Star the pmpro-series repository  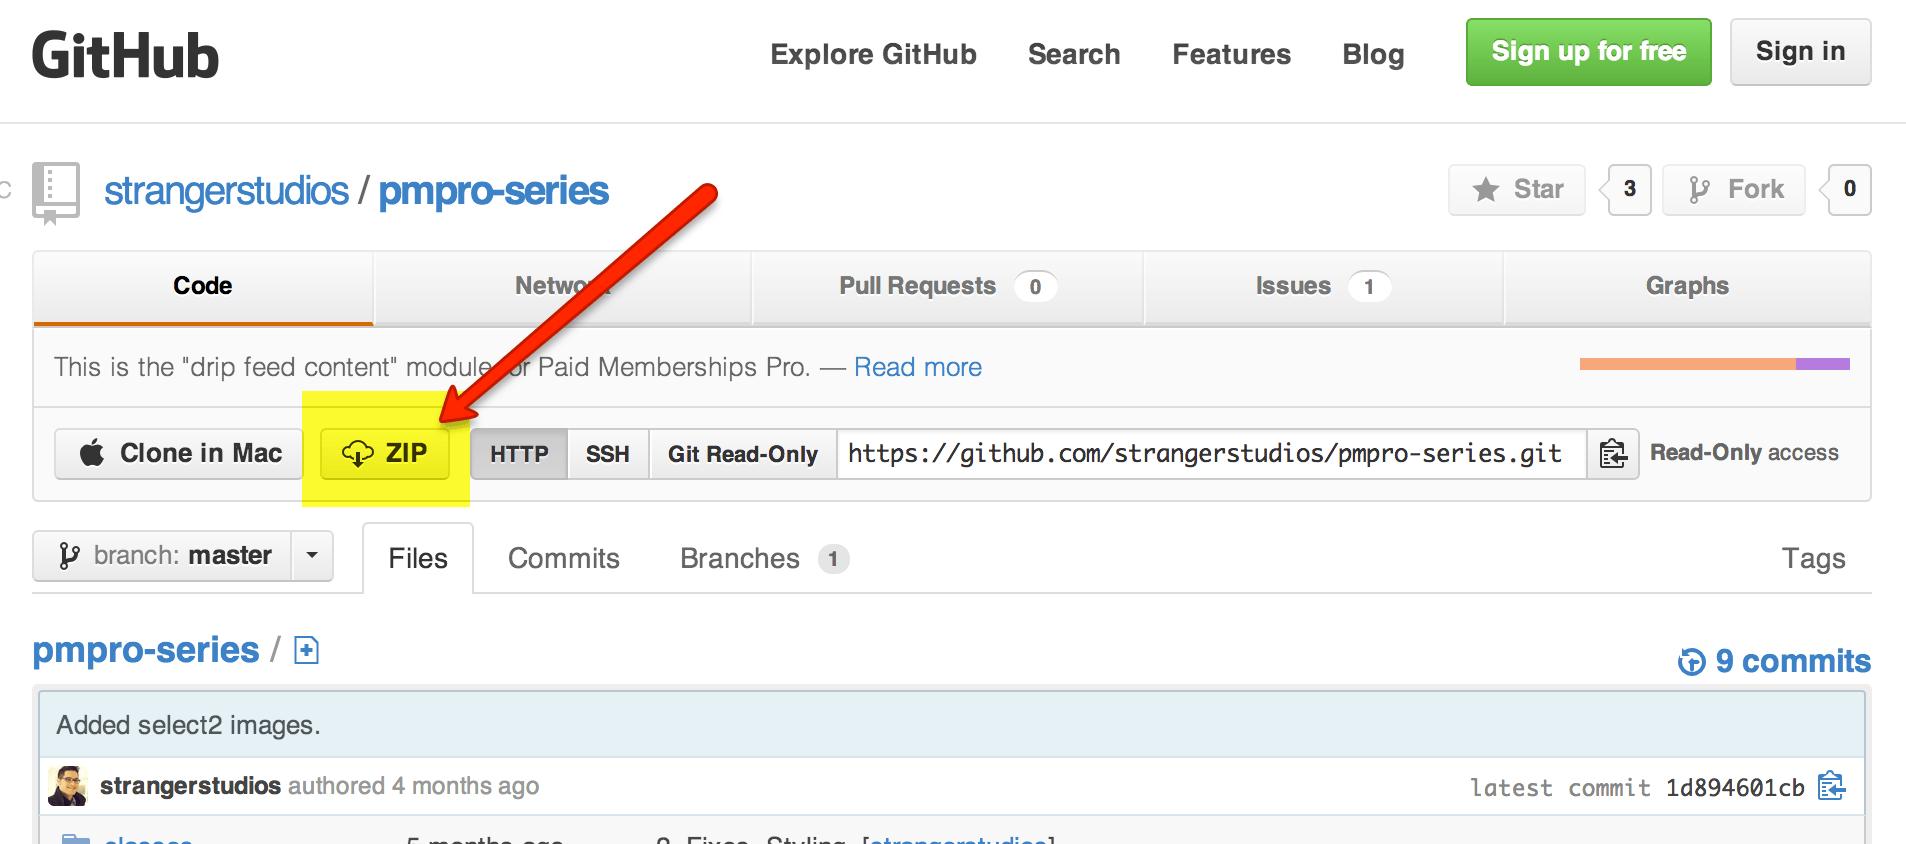(x=1517, y=189)
